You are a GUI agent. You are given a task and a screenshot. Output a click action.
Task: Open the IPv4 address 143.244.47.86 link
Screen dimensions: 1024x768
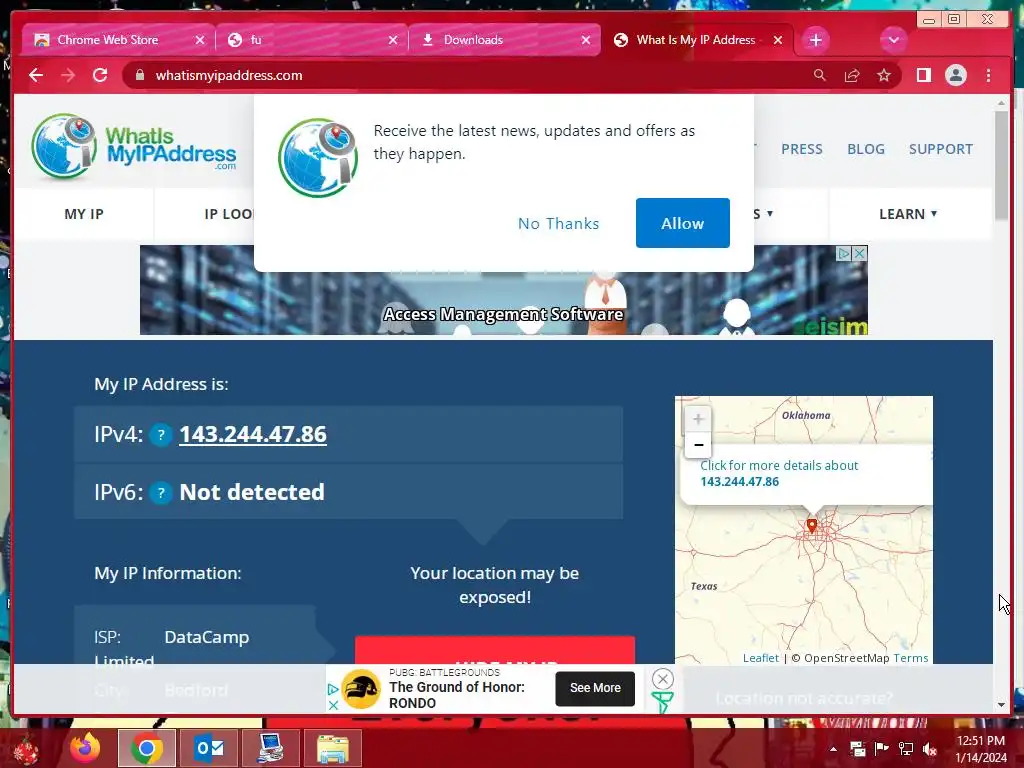tap(253, 434)
